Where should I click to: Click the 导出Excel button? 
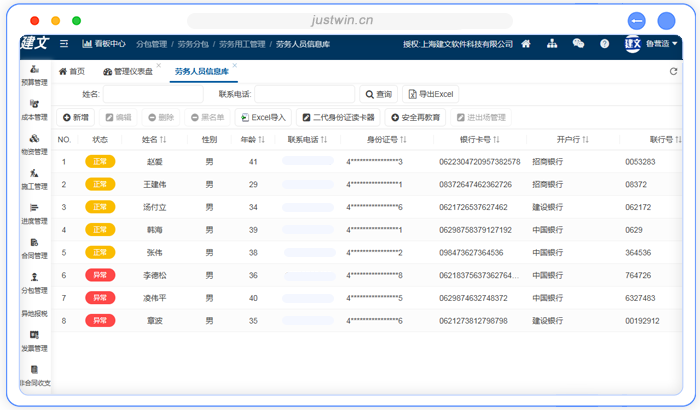[430, 94]
